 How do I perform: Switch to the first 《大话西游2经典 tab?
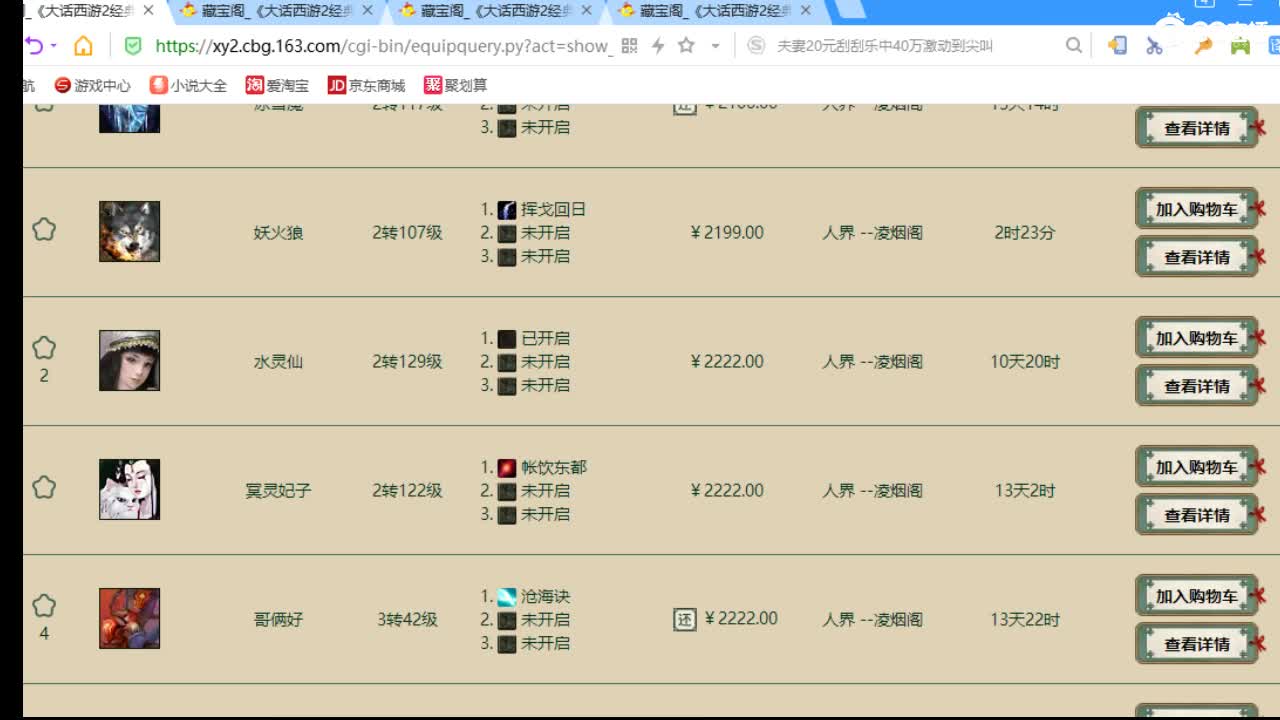coord(85,11)
